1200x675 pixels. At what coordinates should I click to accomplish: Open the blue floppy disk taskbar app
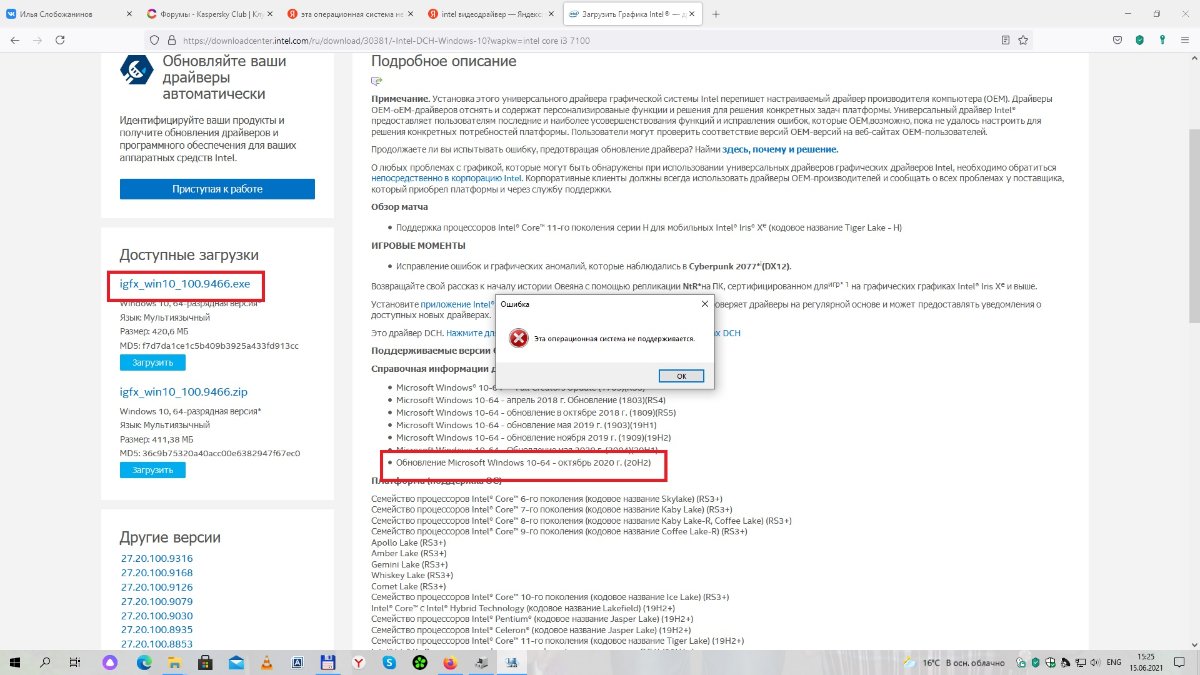click(327, 661)
